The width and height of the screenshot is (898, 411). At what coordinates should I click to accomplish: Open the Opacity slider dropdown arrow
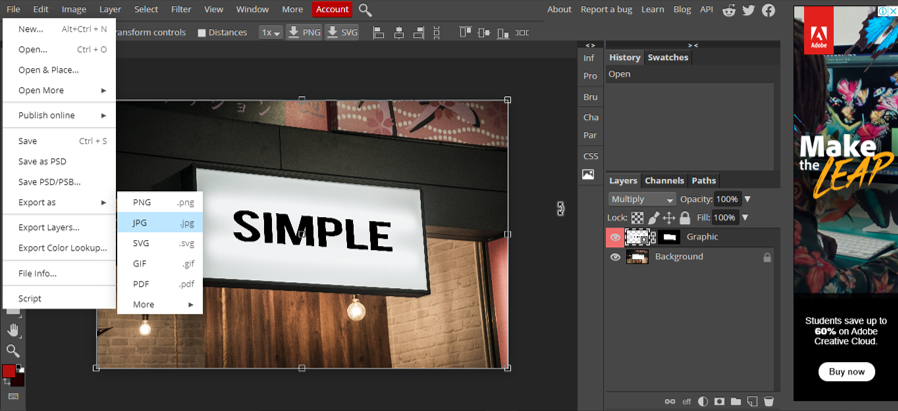point(747,199)
